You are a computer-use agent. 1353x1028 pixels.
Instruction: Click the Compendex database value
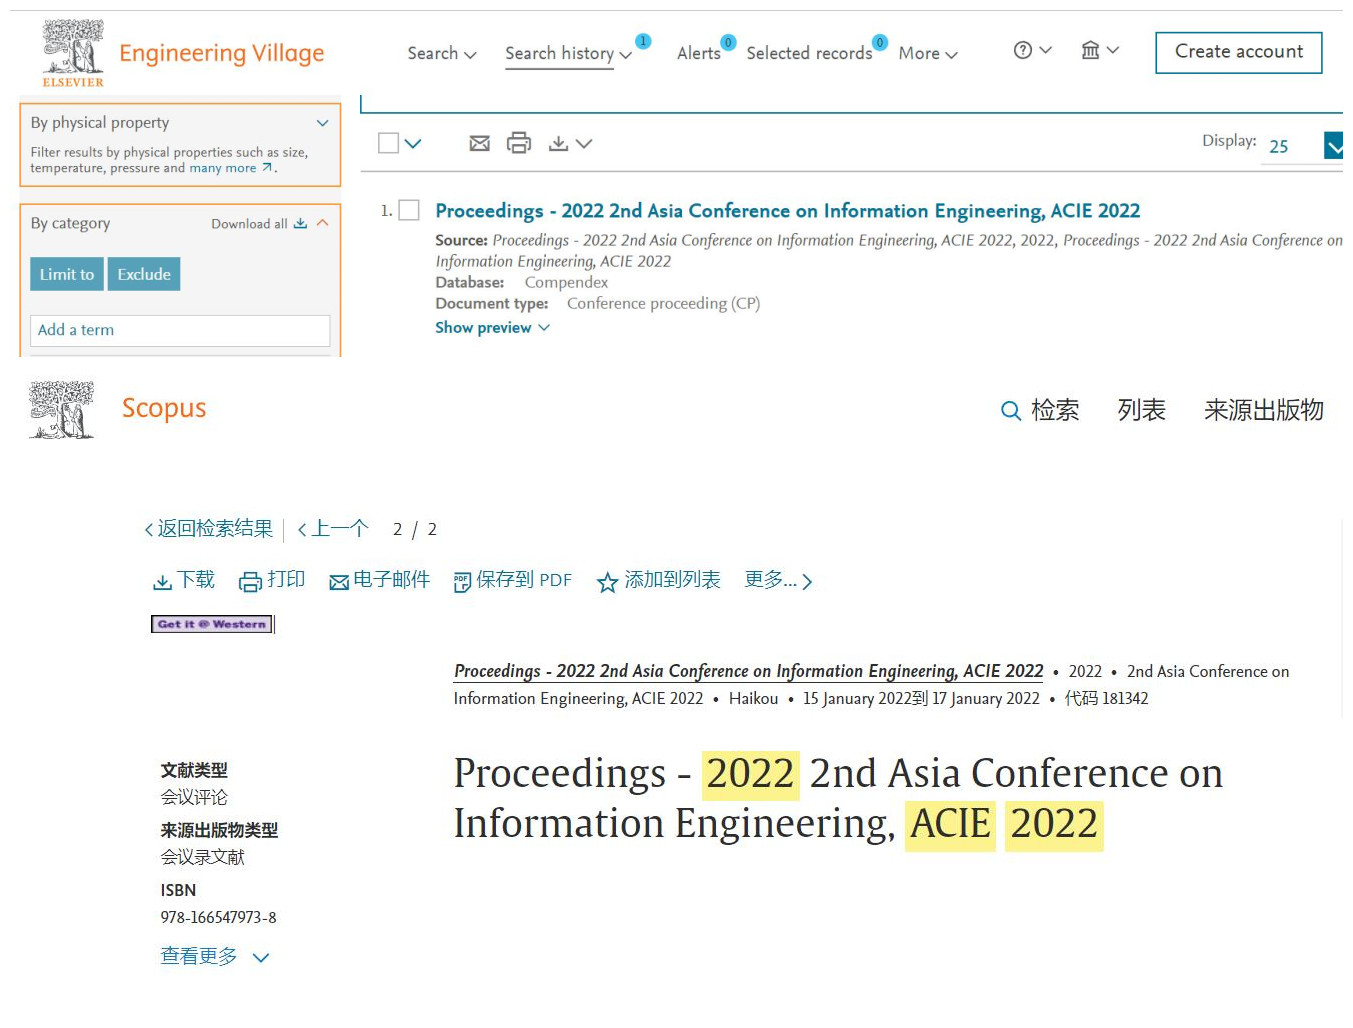pos(566,283)
